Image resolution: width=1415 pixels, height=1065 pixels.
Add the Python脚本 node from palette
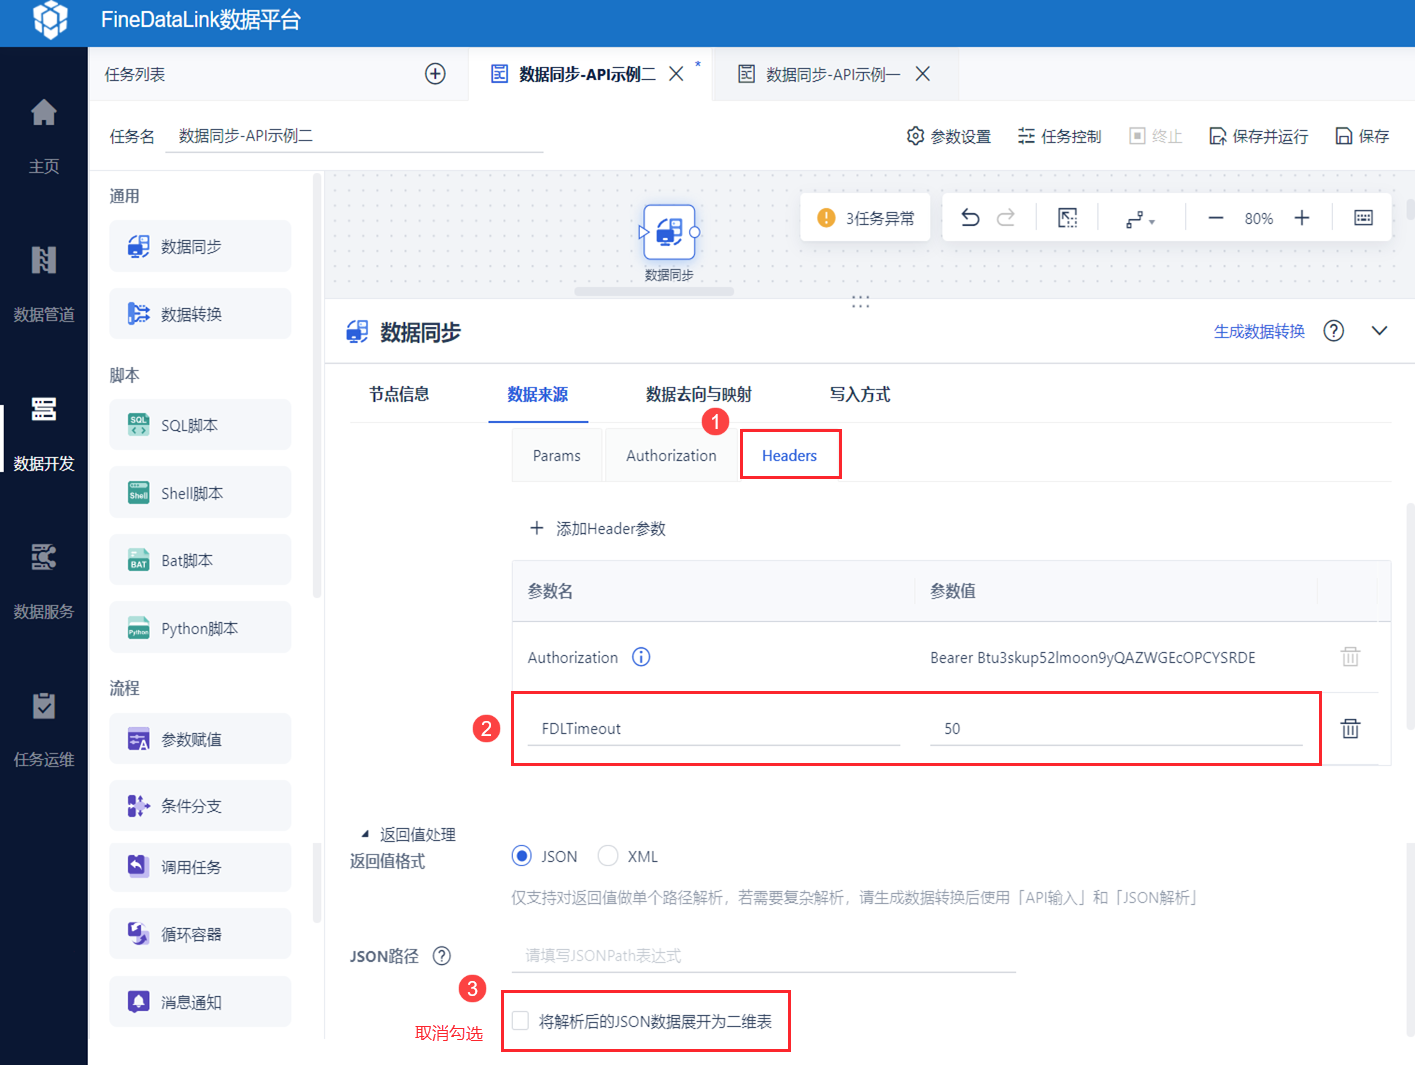tap(200, 628)
